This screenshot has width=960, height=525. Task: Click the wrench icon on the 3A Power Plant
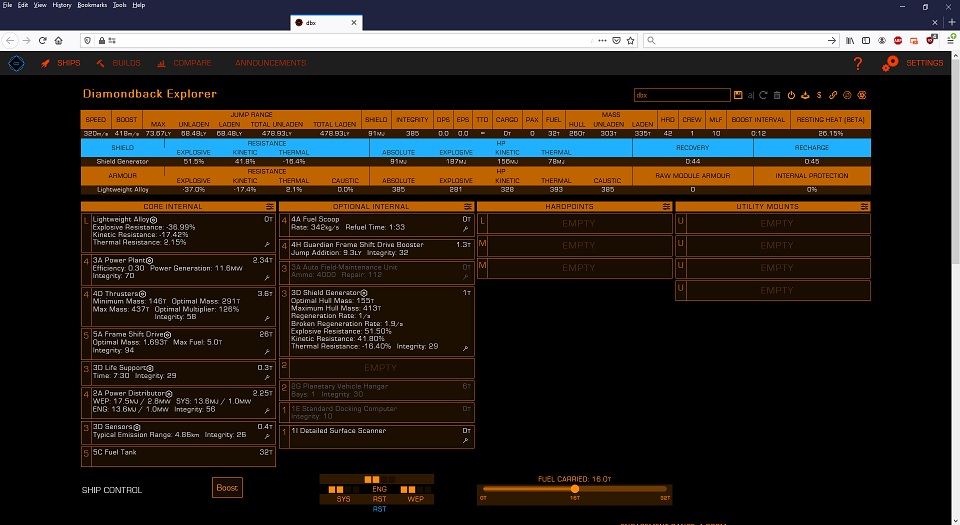coord(267,277)
